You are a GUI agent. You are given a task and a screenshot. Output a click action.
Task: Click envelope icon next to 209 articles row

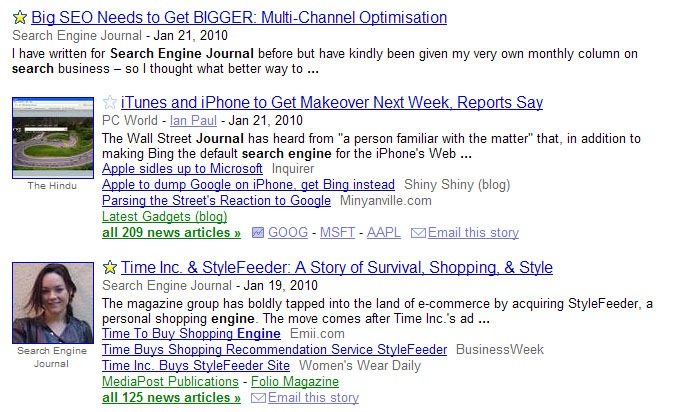click(418, 233)
